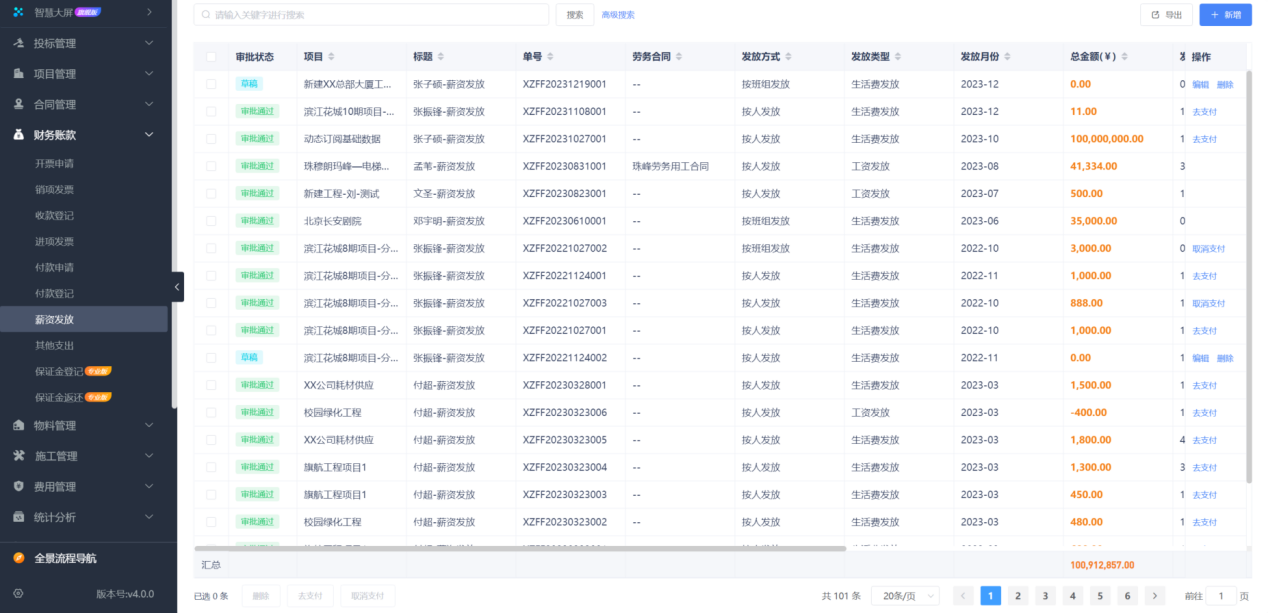Check the 珠穆朗玛峰一电梯 row checkbox

pyautogui.click(x=211, y=166)
